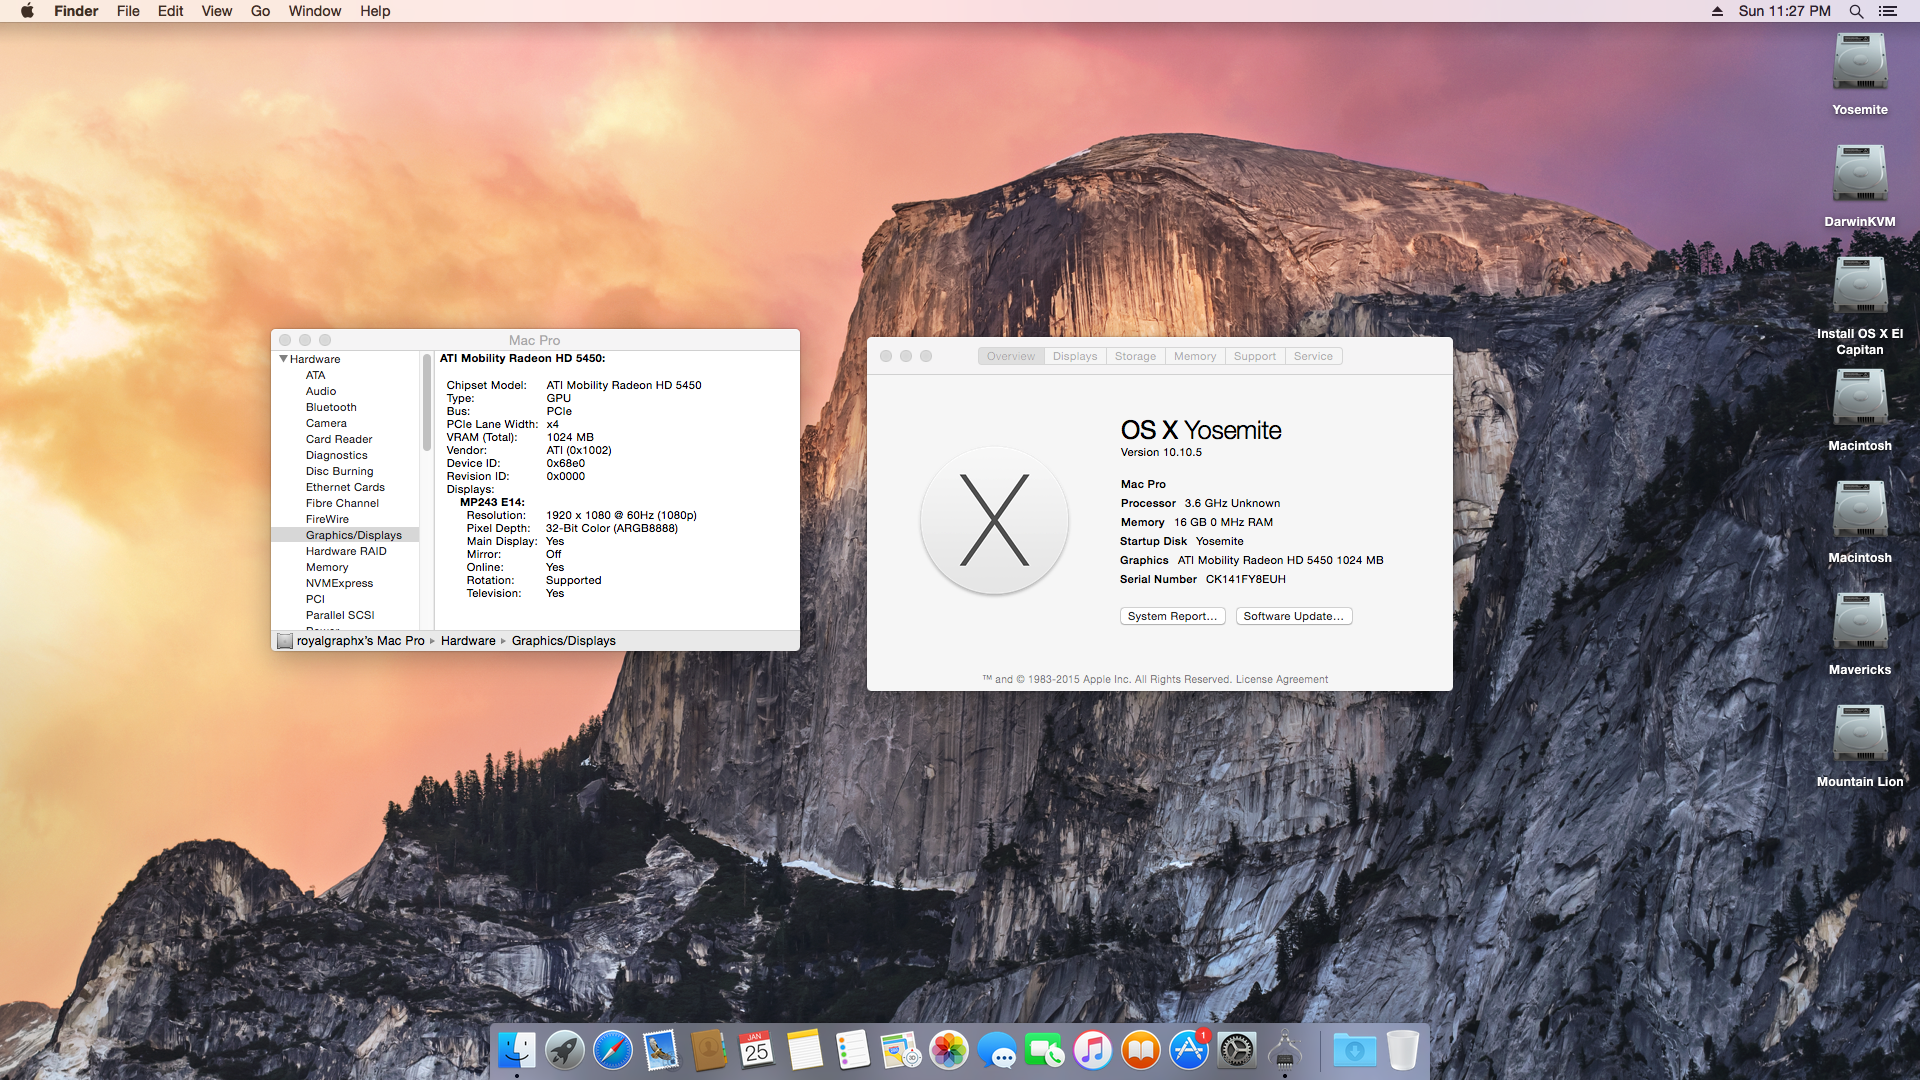Click the Software Update button
This screenshot has width=1920, height=1080.
[x=1293, y=616]
